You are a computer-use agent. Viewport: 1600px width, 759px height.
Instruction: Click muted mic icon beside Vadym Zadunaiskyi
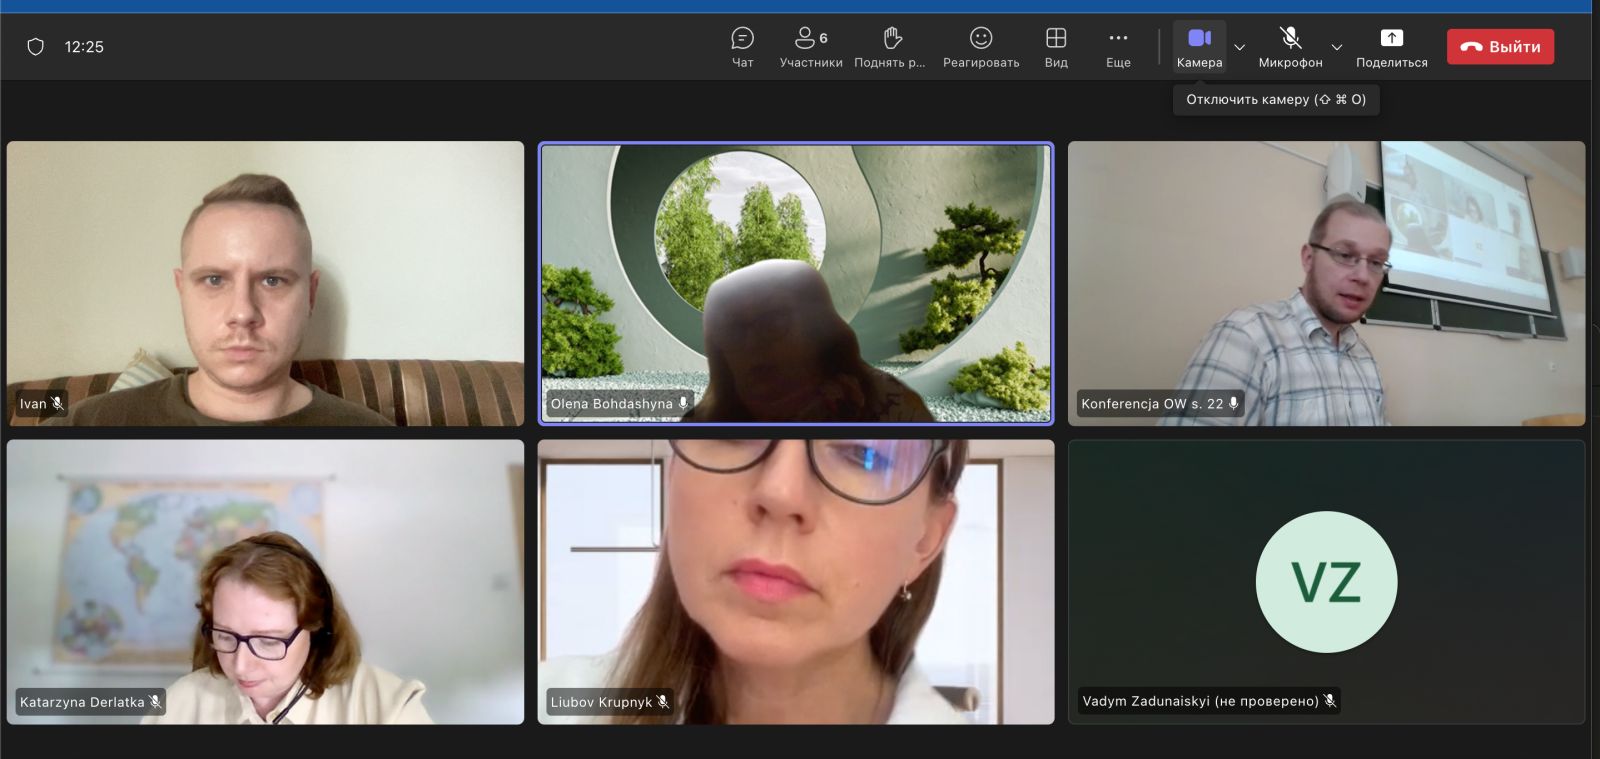tap(1330, 701)
